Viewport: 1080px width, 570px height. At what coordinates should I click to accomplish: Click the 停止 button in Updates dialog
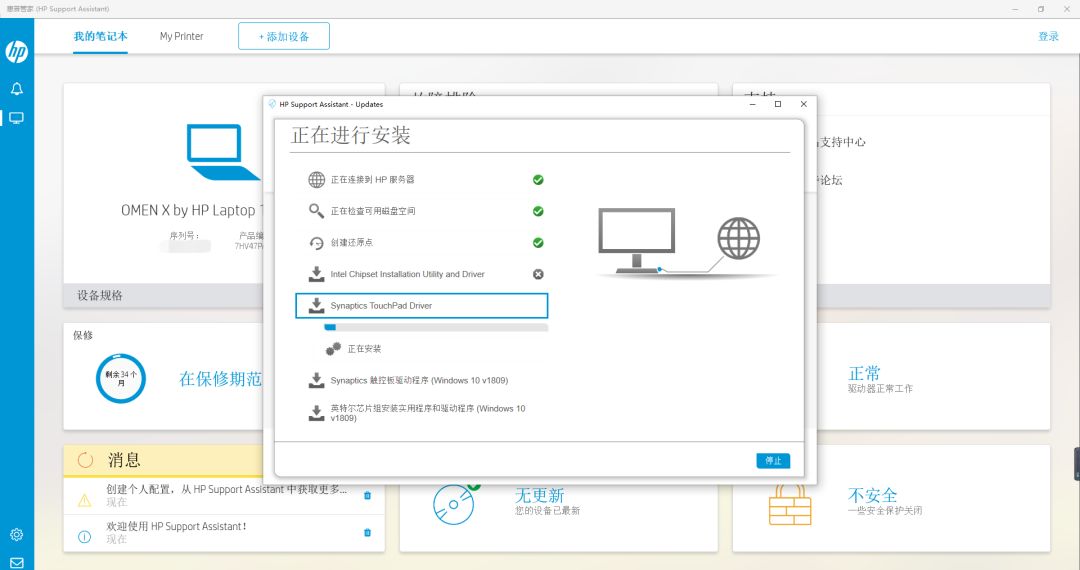(x=773, y=461)
